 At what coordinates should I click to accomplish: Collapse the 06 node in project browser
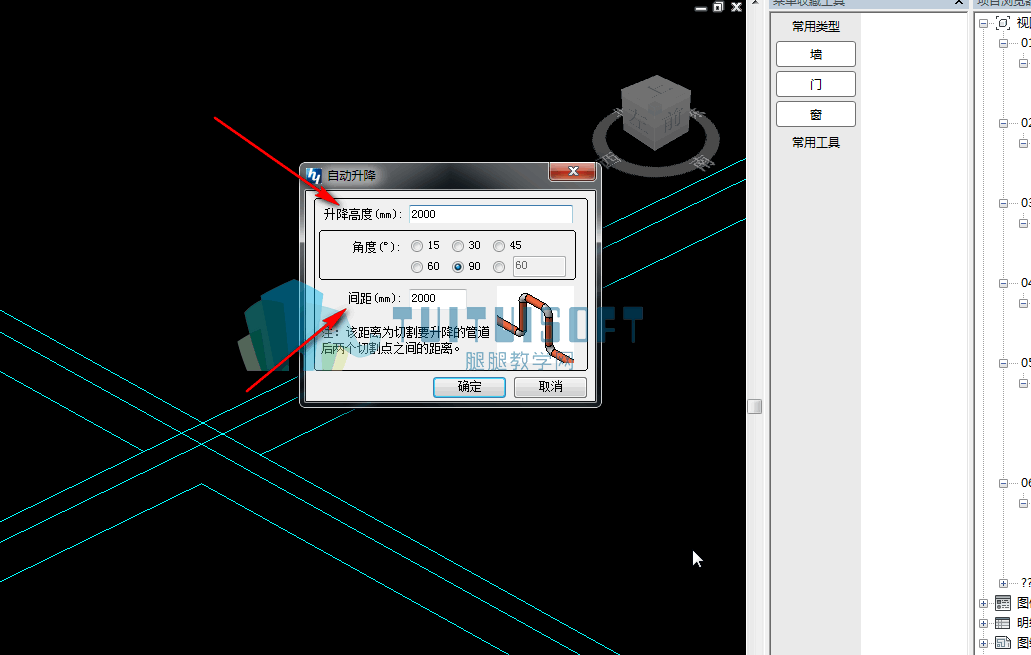pos(1003,483)
